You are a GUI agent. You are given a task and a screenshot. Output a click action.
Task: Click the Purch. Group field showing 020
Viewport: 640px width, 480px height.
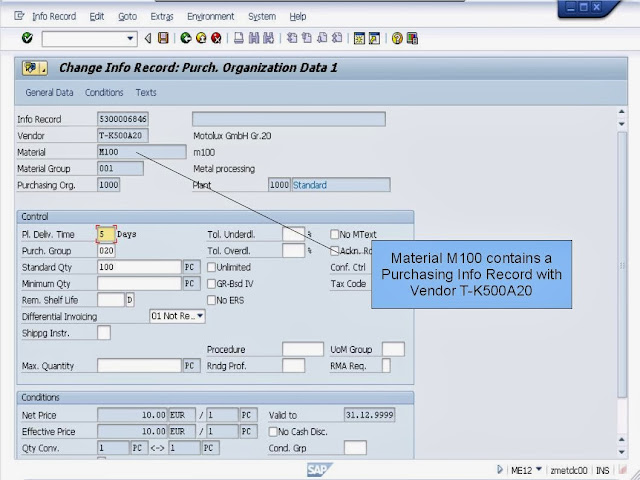coord(106,251)
